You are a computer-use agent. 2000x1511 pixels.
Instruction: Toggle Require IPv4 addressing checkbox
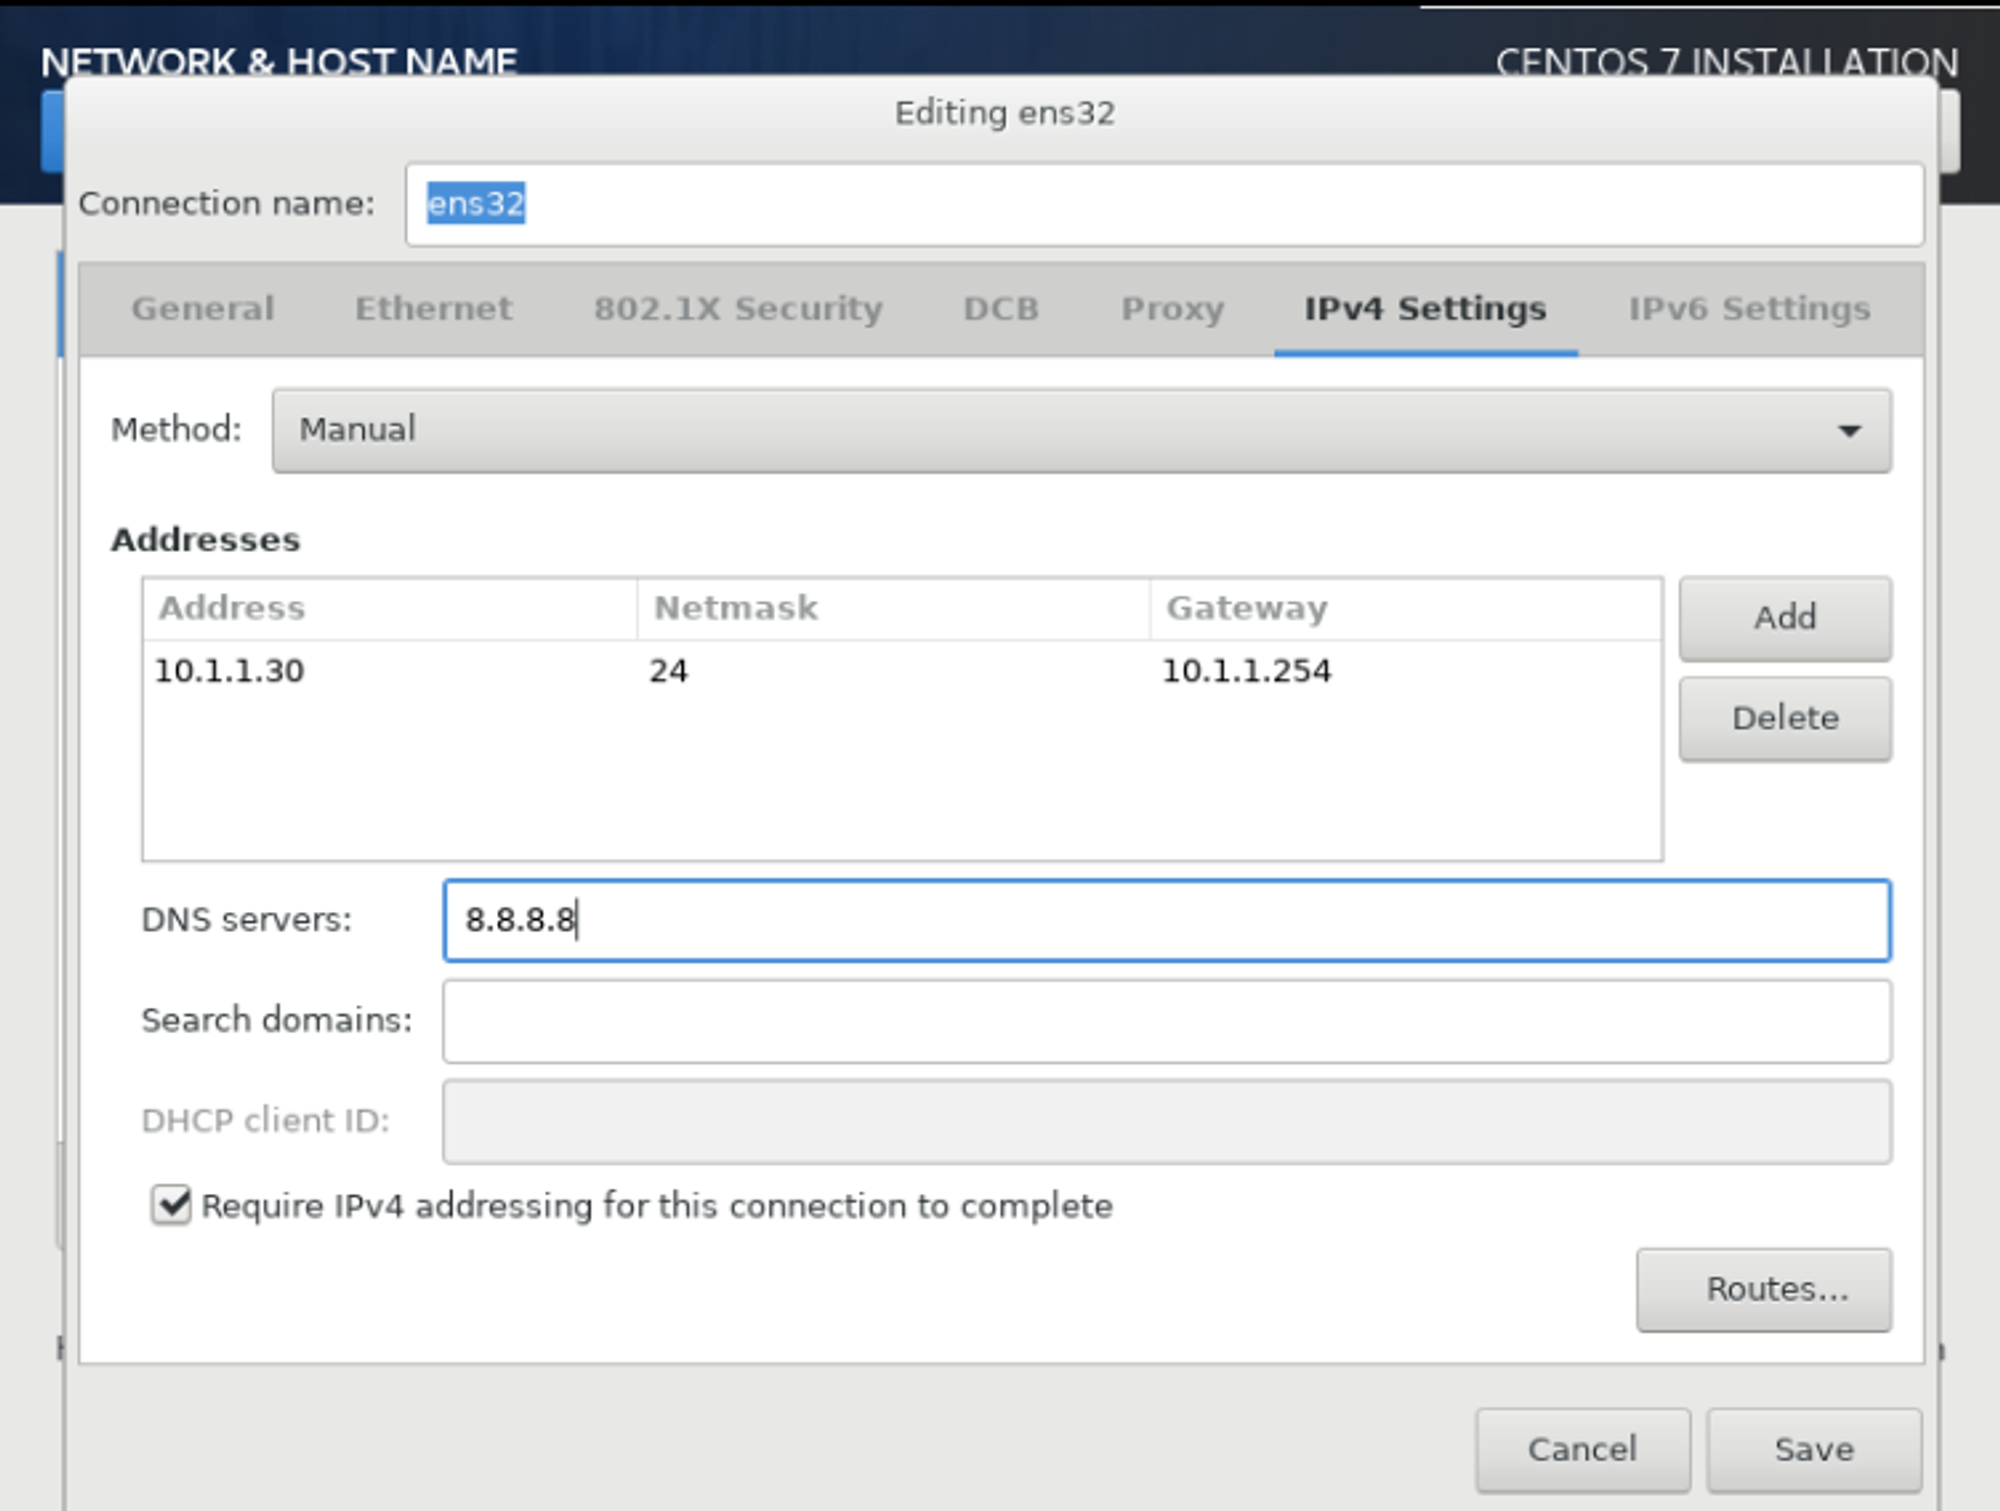point(171,1205)
